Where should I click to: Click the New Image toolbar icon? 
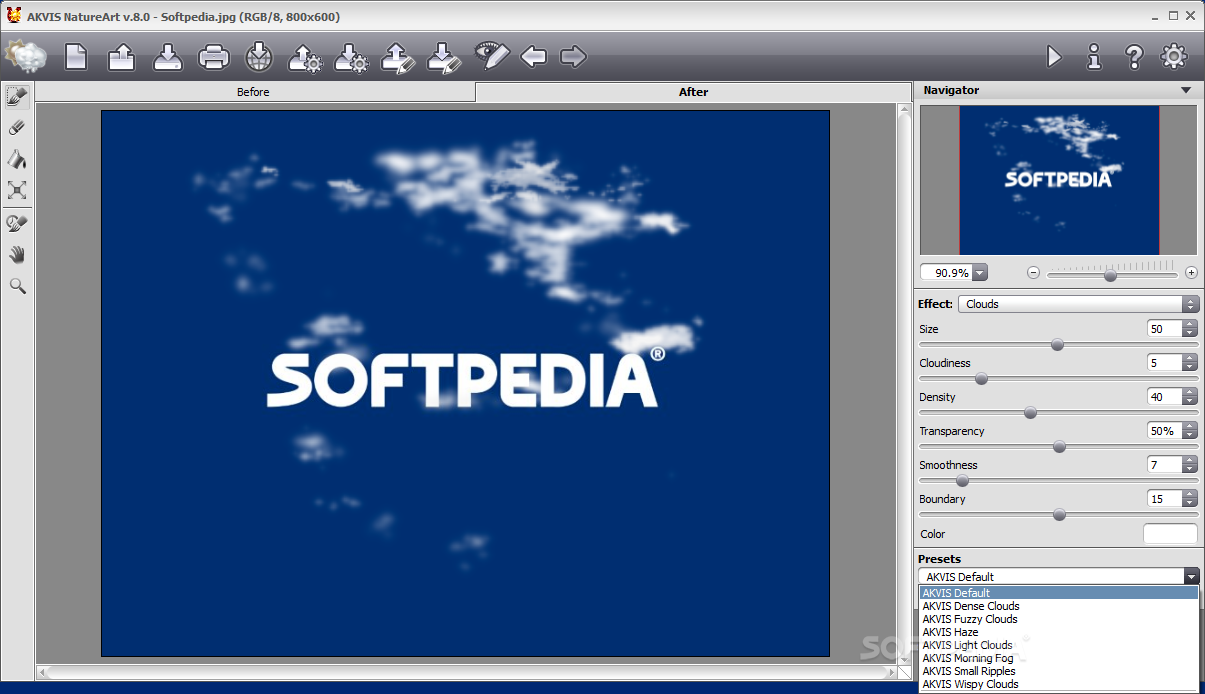[76, 56]
